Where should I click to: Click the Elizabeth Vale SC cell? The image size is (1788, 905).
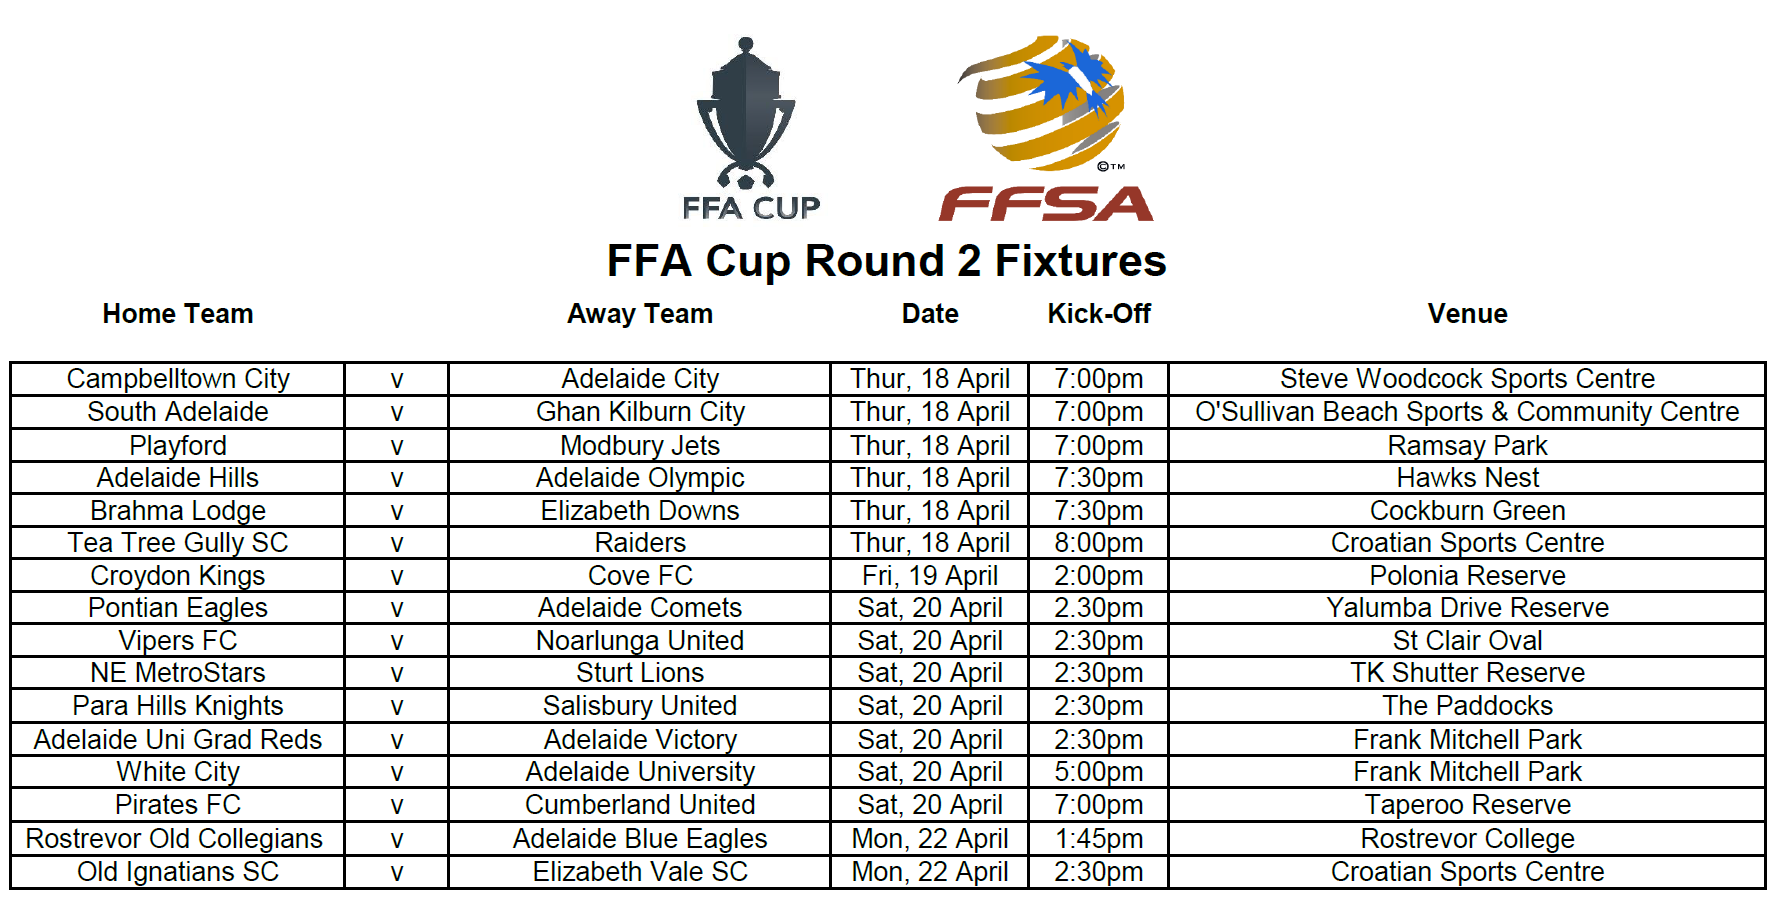pyautogui.click(x=640, y=872)
